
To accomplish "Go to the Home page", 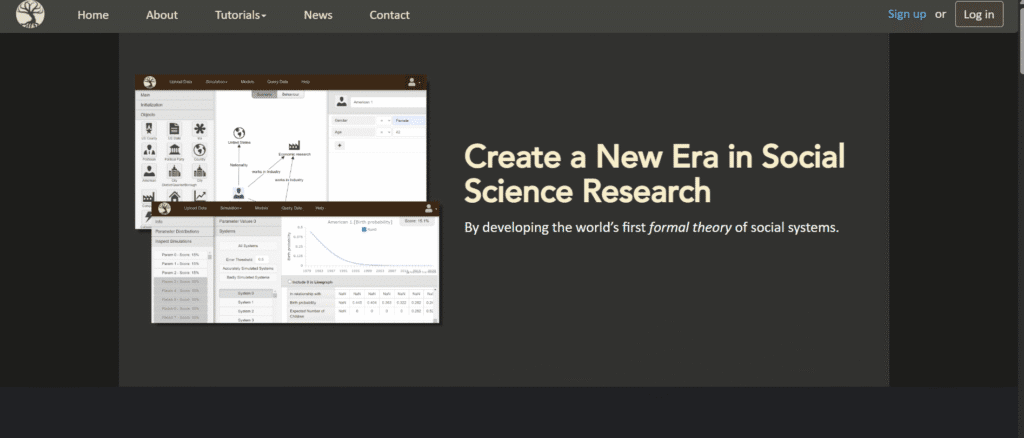I will [x=93, y=15].
